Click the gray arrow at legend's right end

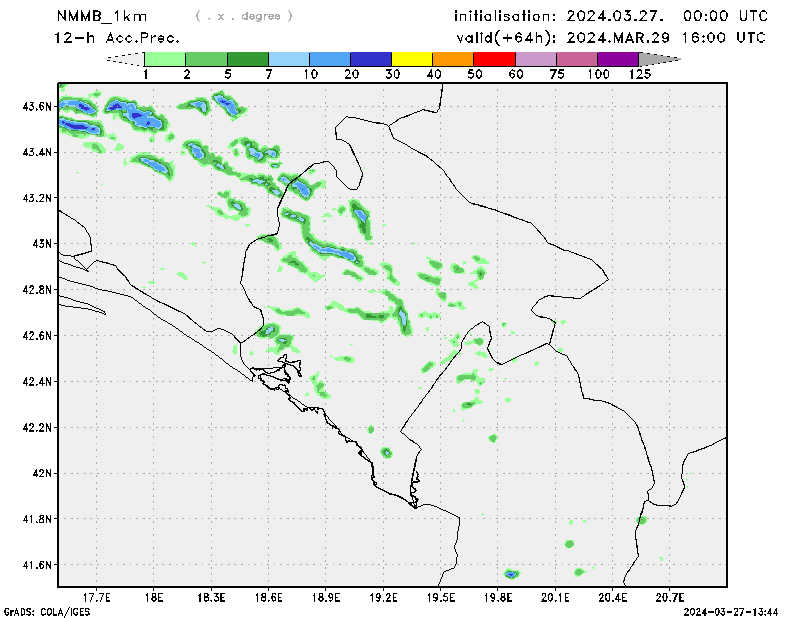pos(659,59)
